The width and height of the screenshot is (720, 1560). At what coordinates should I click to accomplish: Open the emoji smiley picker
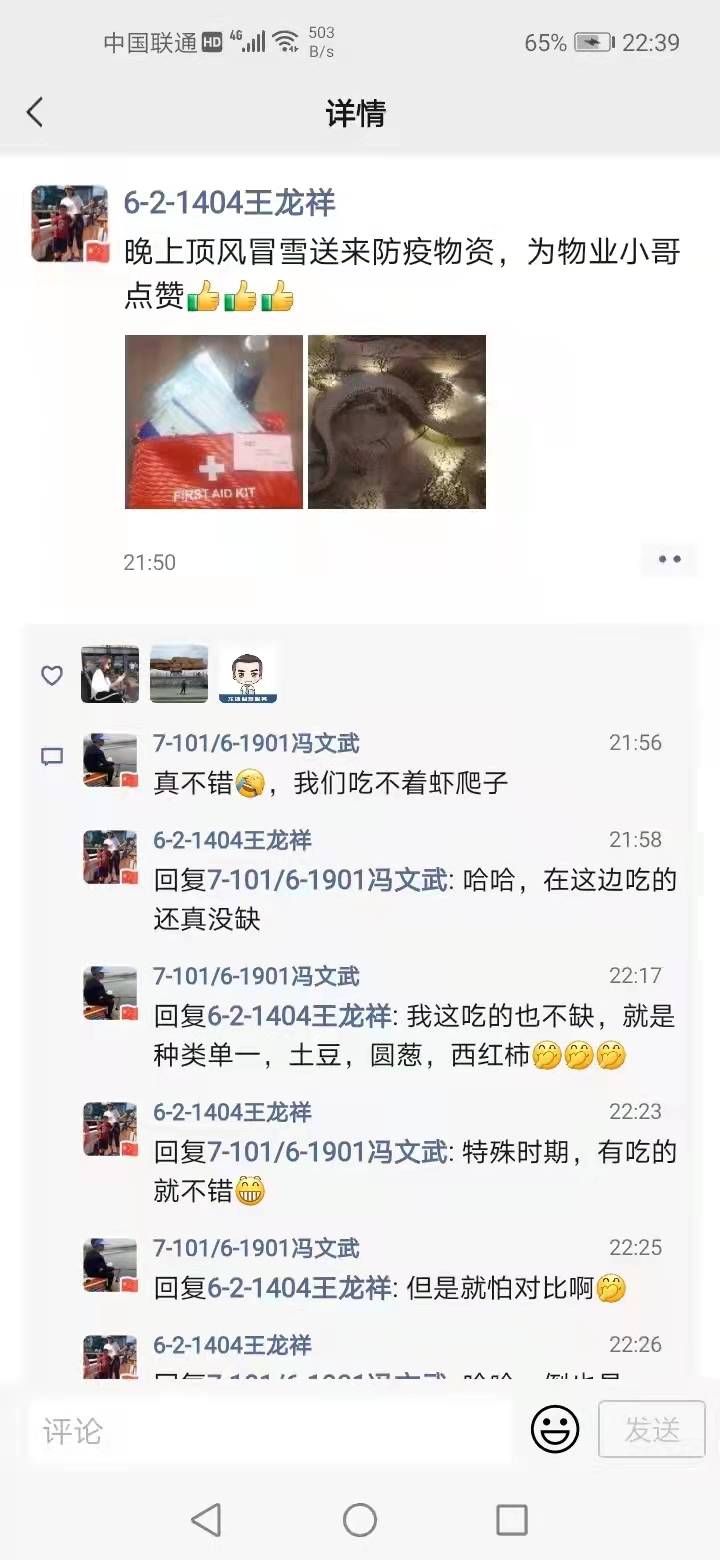coord(555,1429)
